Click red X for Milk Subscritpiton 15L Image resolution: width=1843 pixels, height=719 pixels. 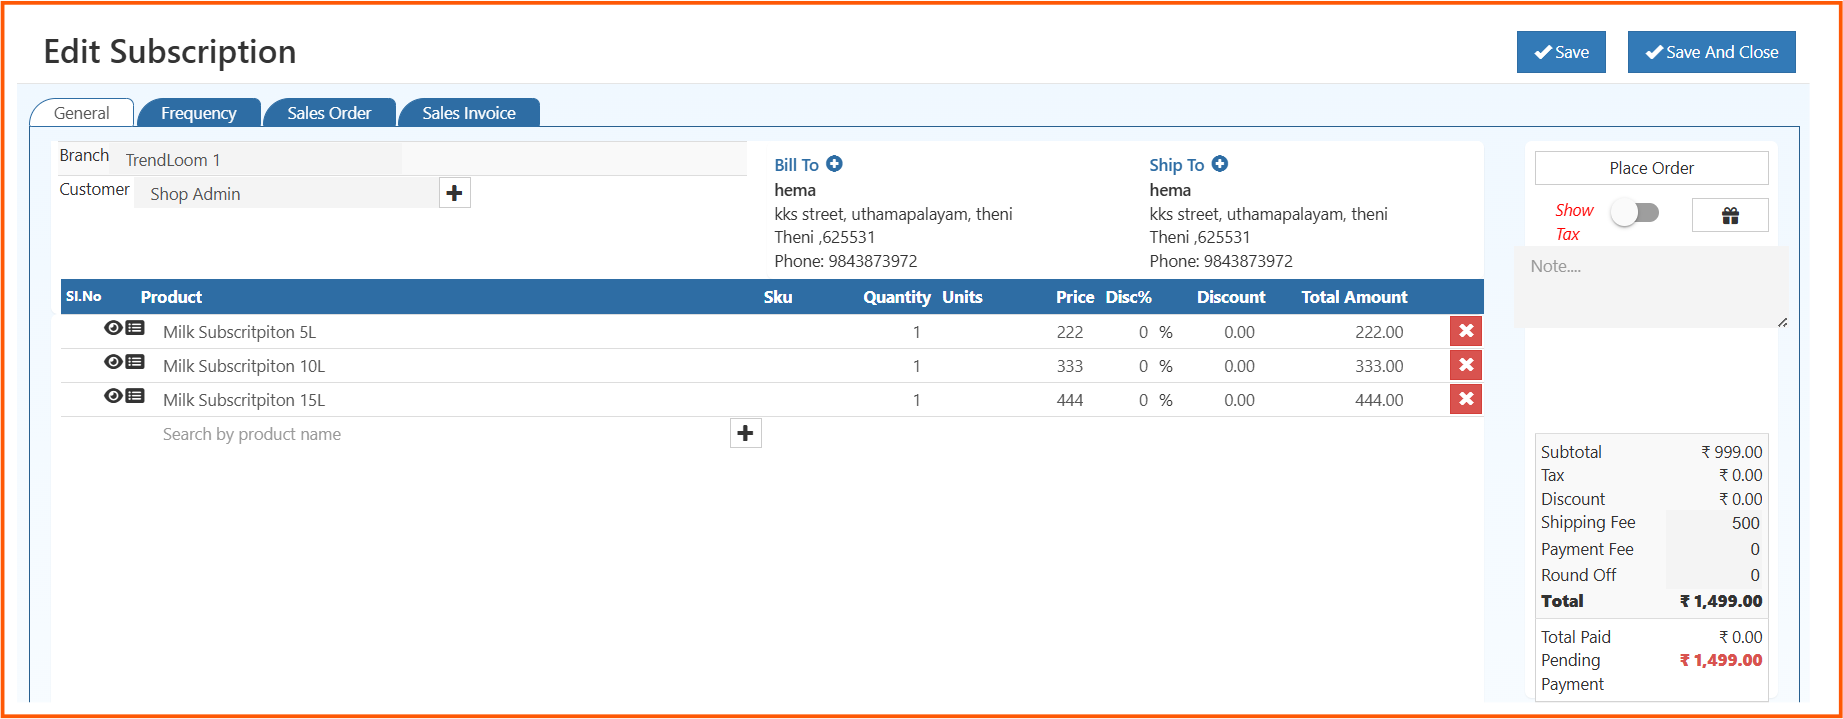1465,399
